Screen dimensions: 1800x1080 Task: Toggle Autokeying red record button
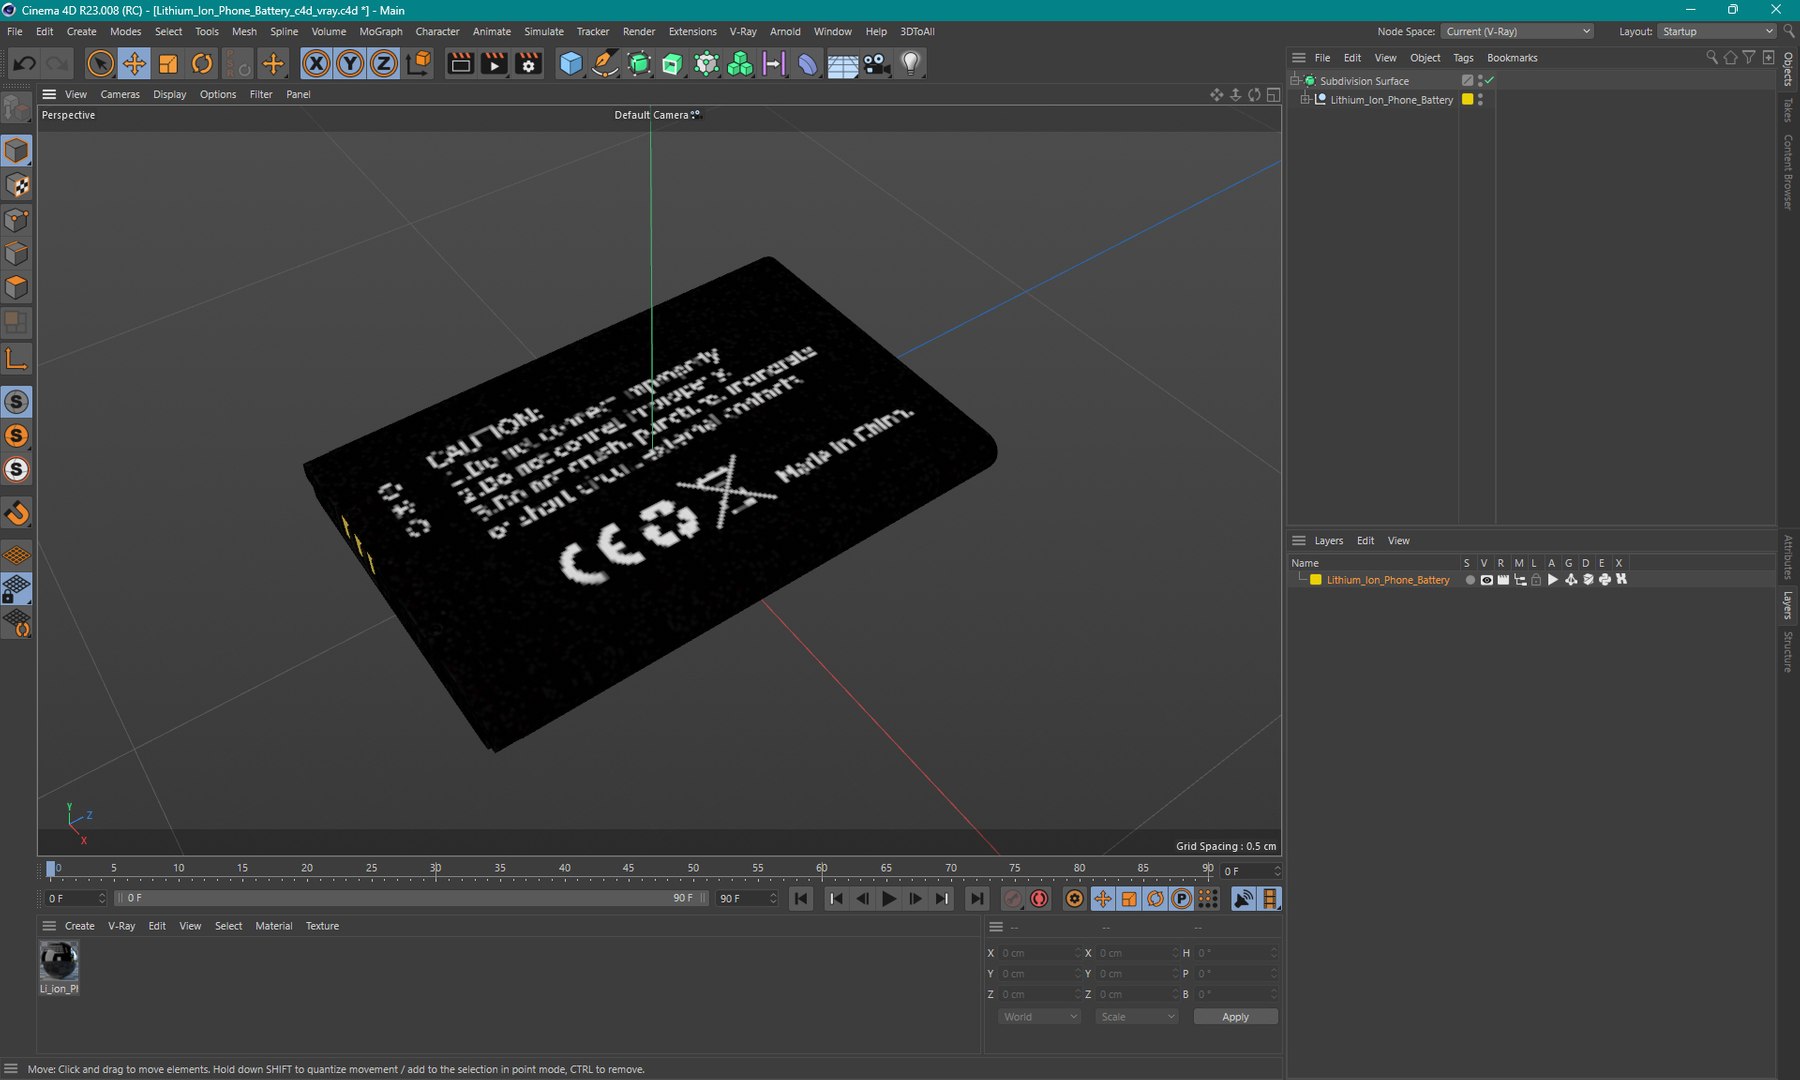pyautogui.click(x=1039, y=899)
